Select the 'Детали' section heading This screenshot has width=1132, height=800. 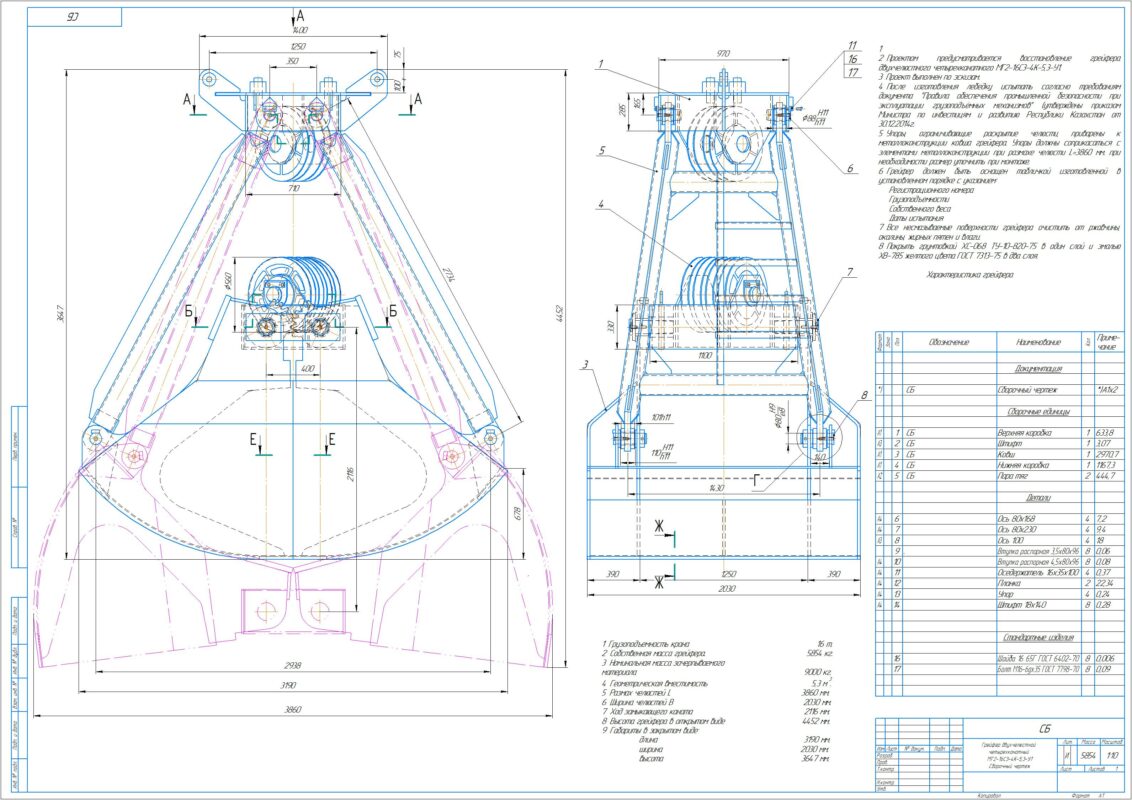pos(1037,498)
